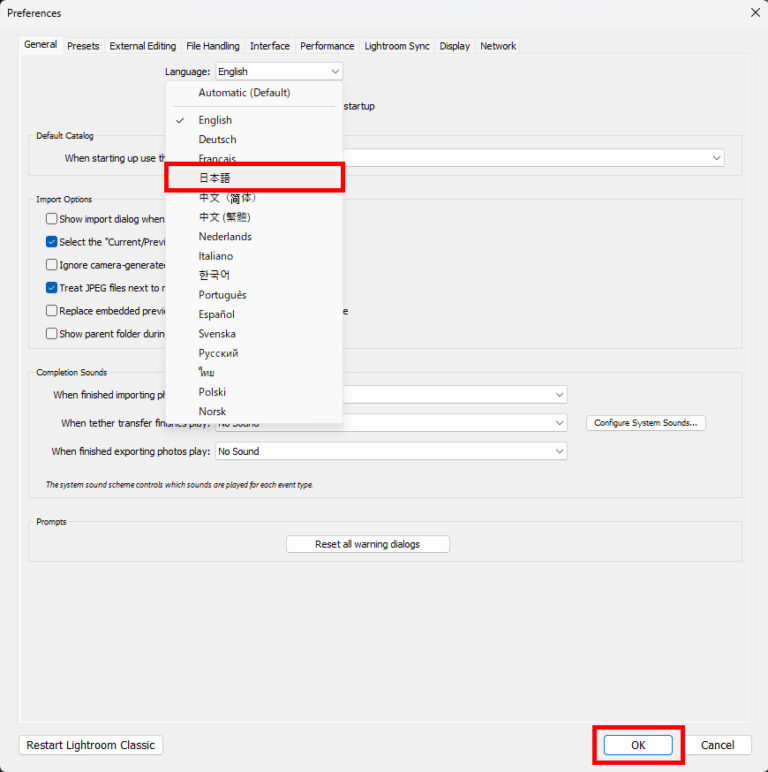Select 日本語 from the language list
This screenshot has height=772, width=768.
point(215,178)
